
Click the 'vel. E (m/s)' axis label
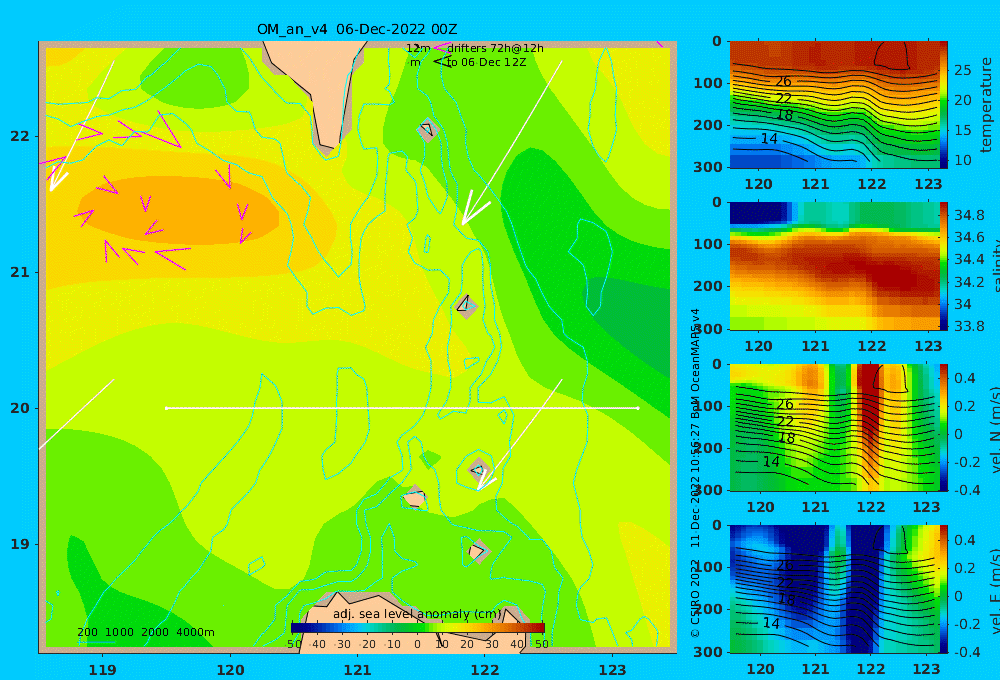click(994, 590)
